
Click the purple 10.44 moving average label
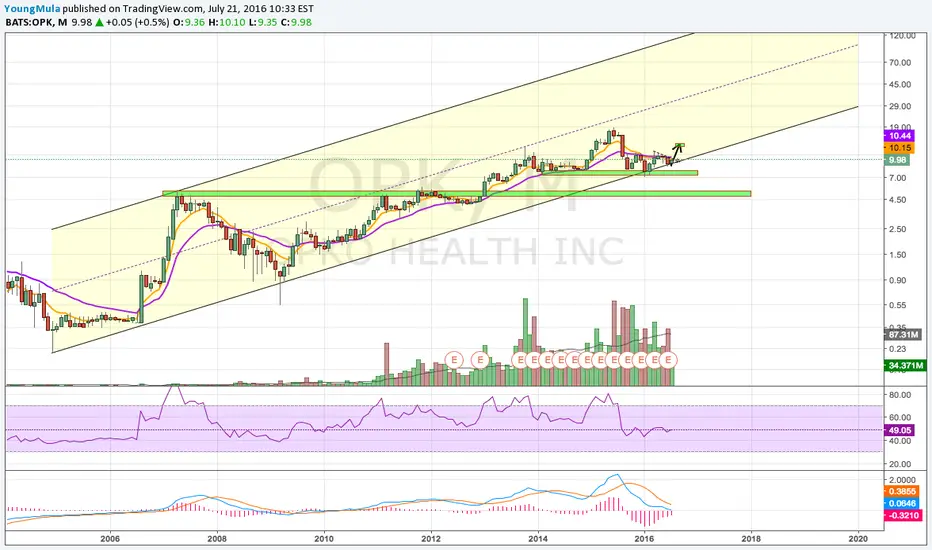pos(900,136)
